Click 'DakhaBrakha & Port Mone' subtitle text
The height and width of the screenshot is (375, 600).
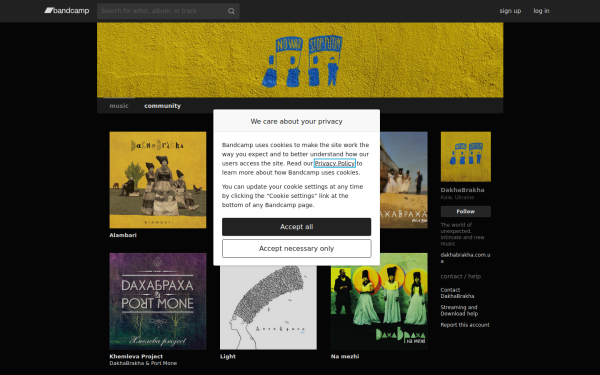coord(143,363)
